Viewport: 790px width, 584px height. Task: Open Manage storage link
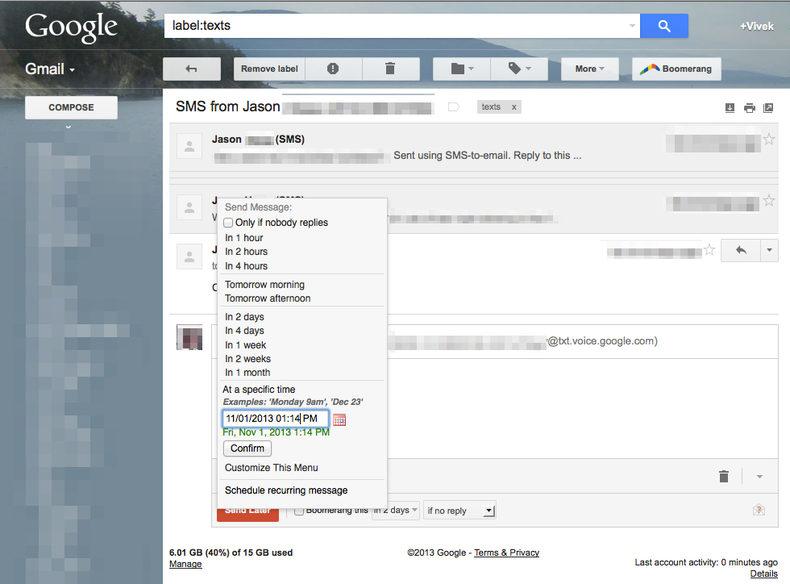185,564
